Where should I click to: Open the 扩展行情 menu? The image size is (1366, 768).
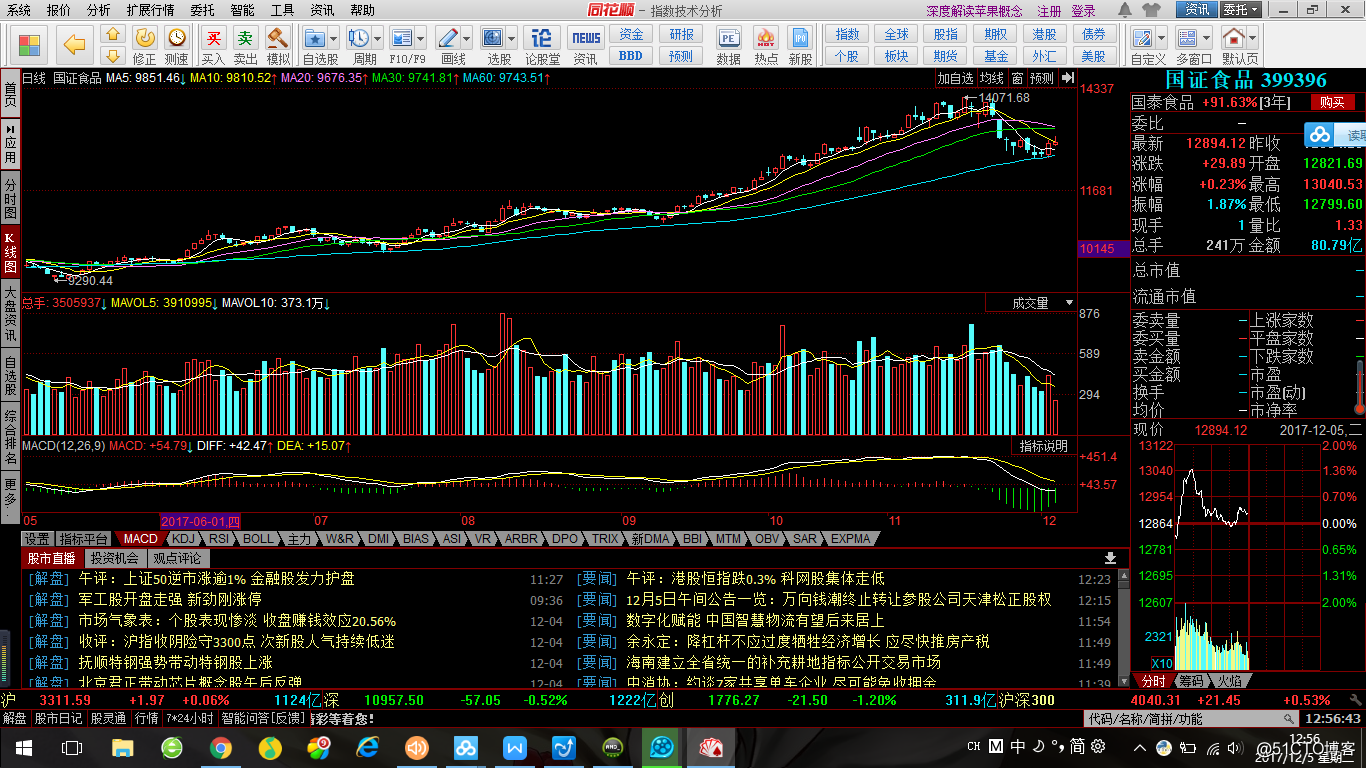coord(149,10)
